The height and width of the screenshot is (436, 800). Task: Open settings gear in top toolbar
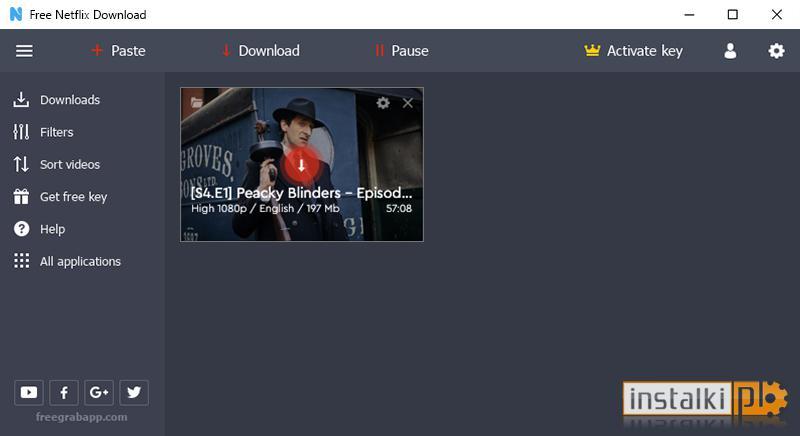(776, 50)
